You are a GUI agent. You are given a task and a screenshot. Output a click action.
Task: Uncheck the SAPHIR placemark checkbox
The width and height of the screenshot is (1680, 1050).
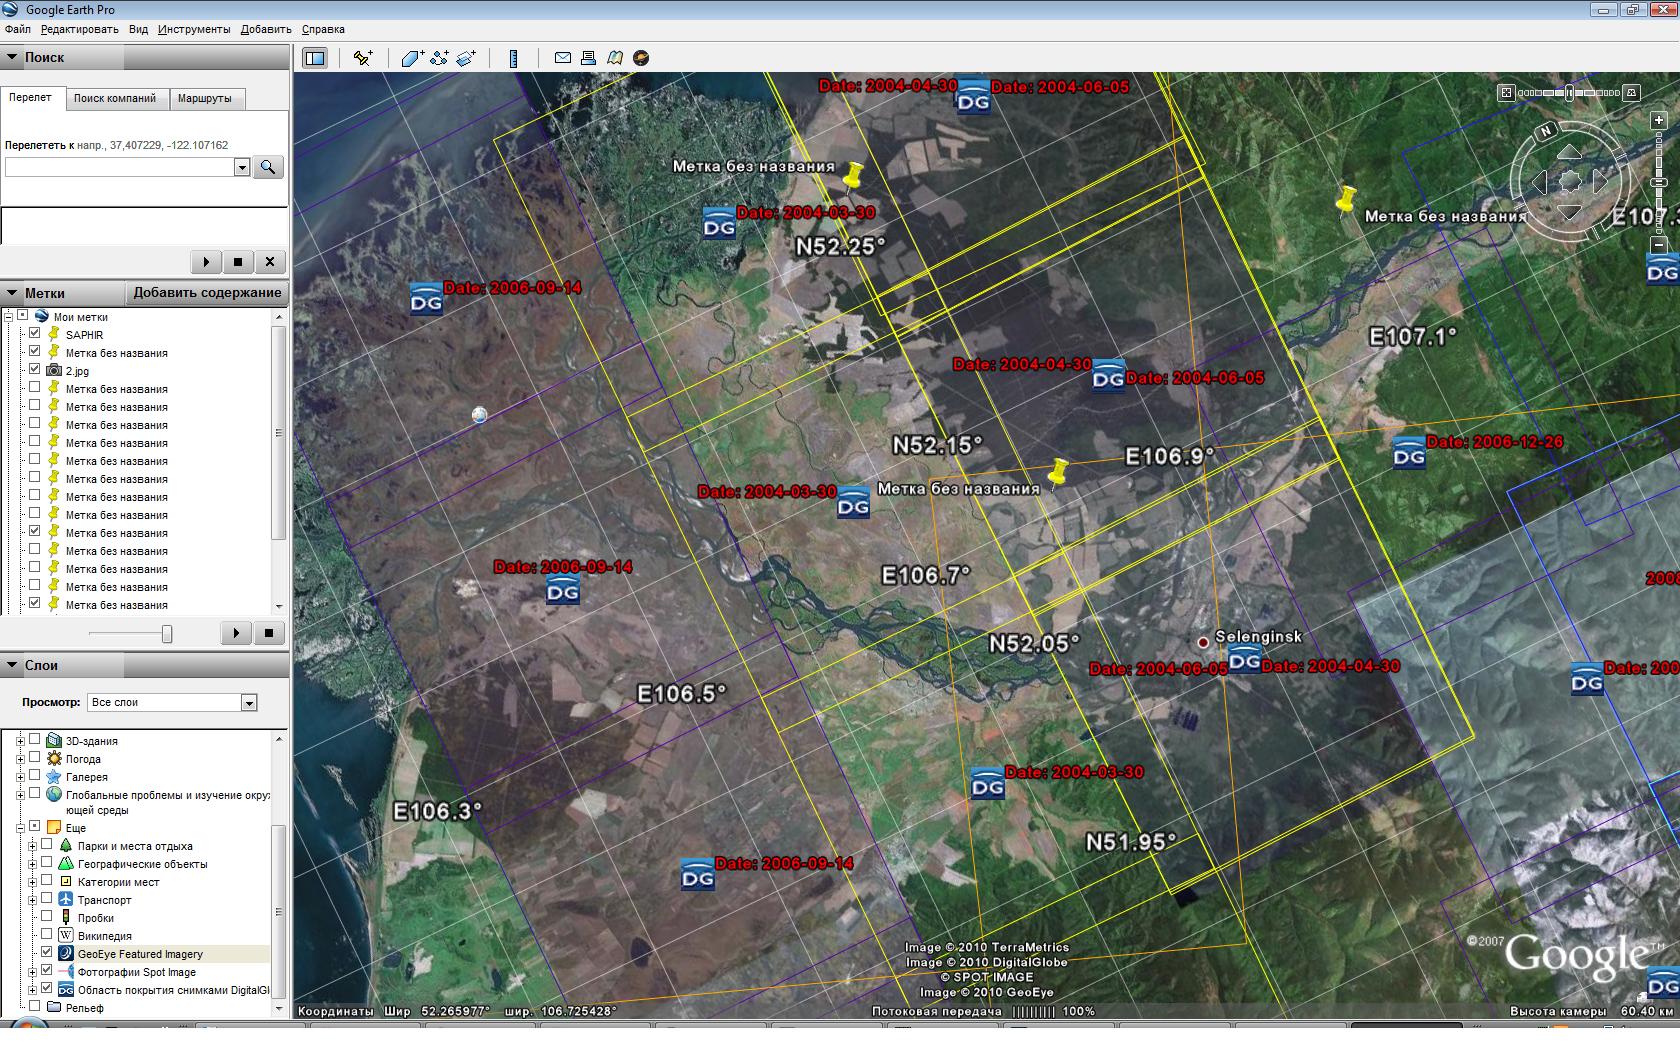tap(35, 334)
